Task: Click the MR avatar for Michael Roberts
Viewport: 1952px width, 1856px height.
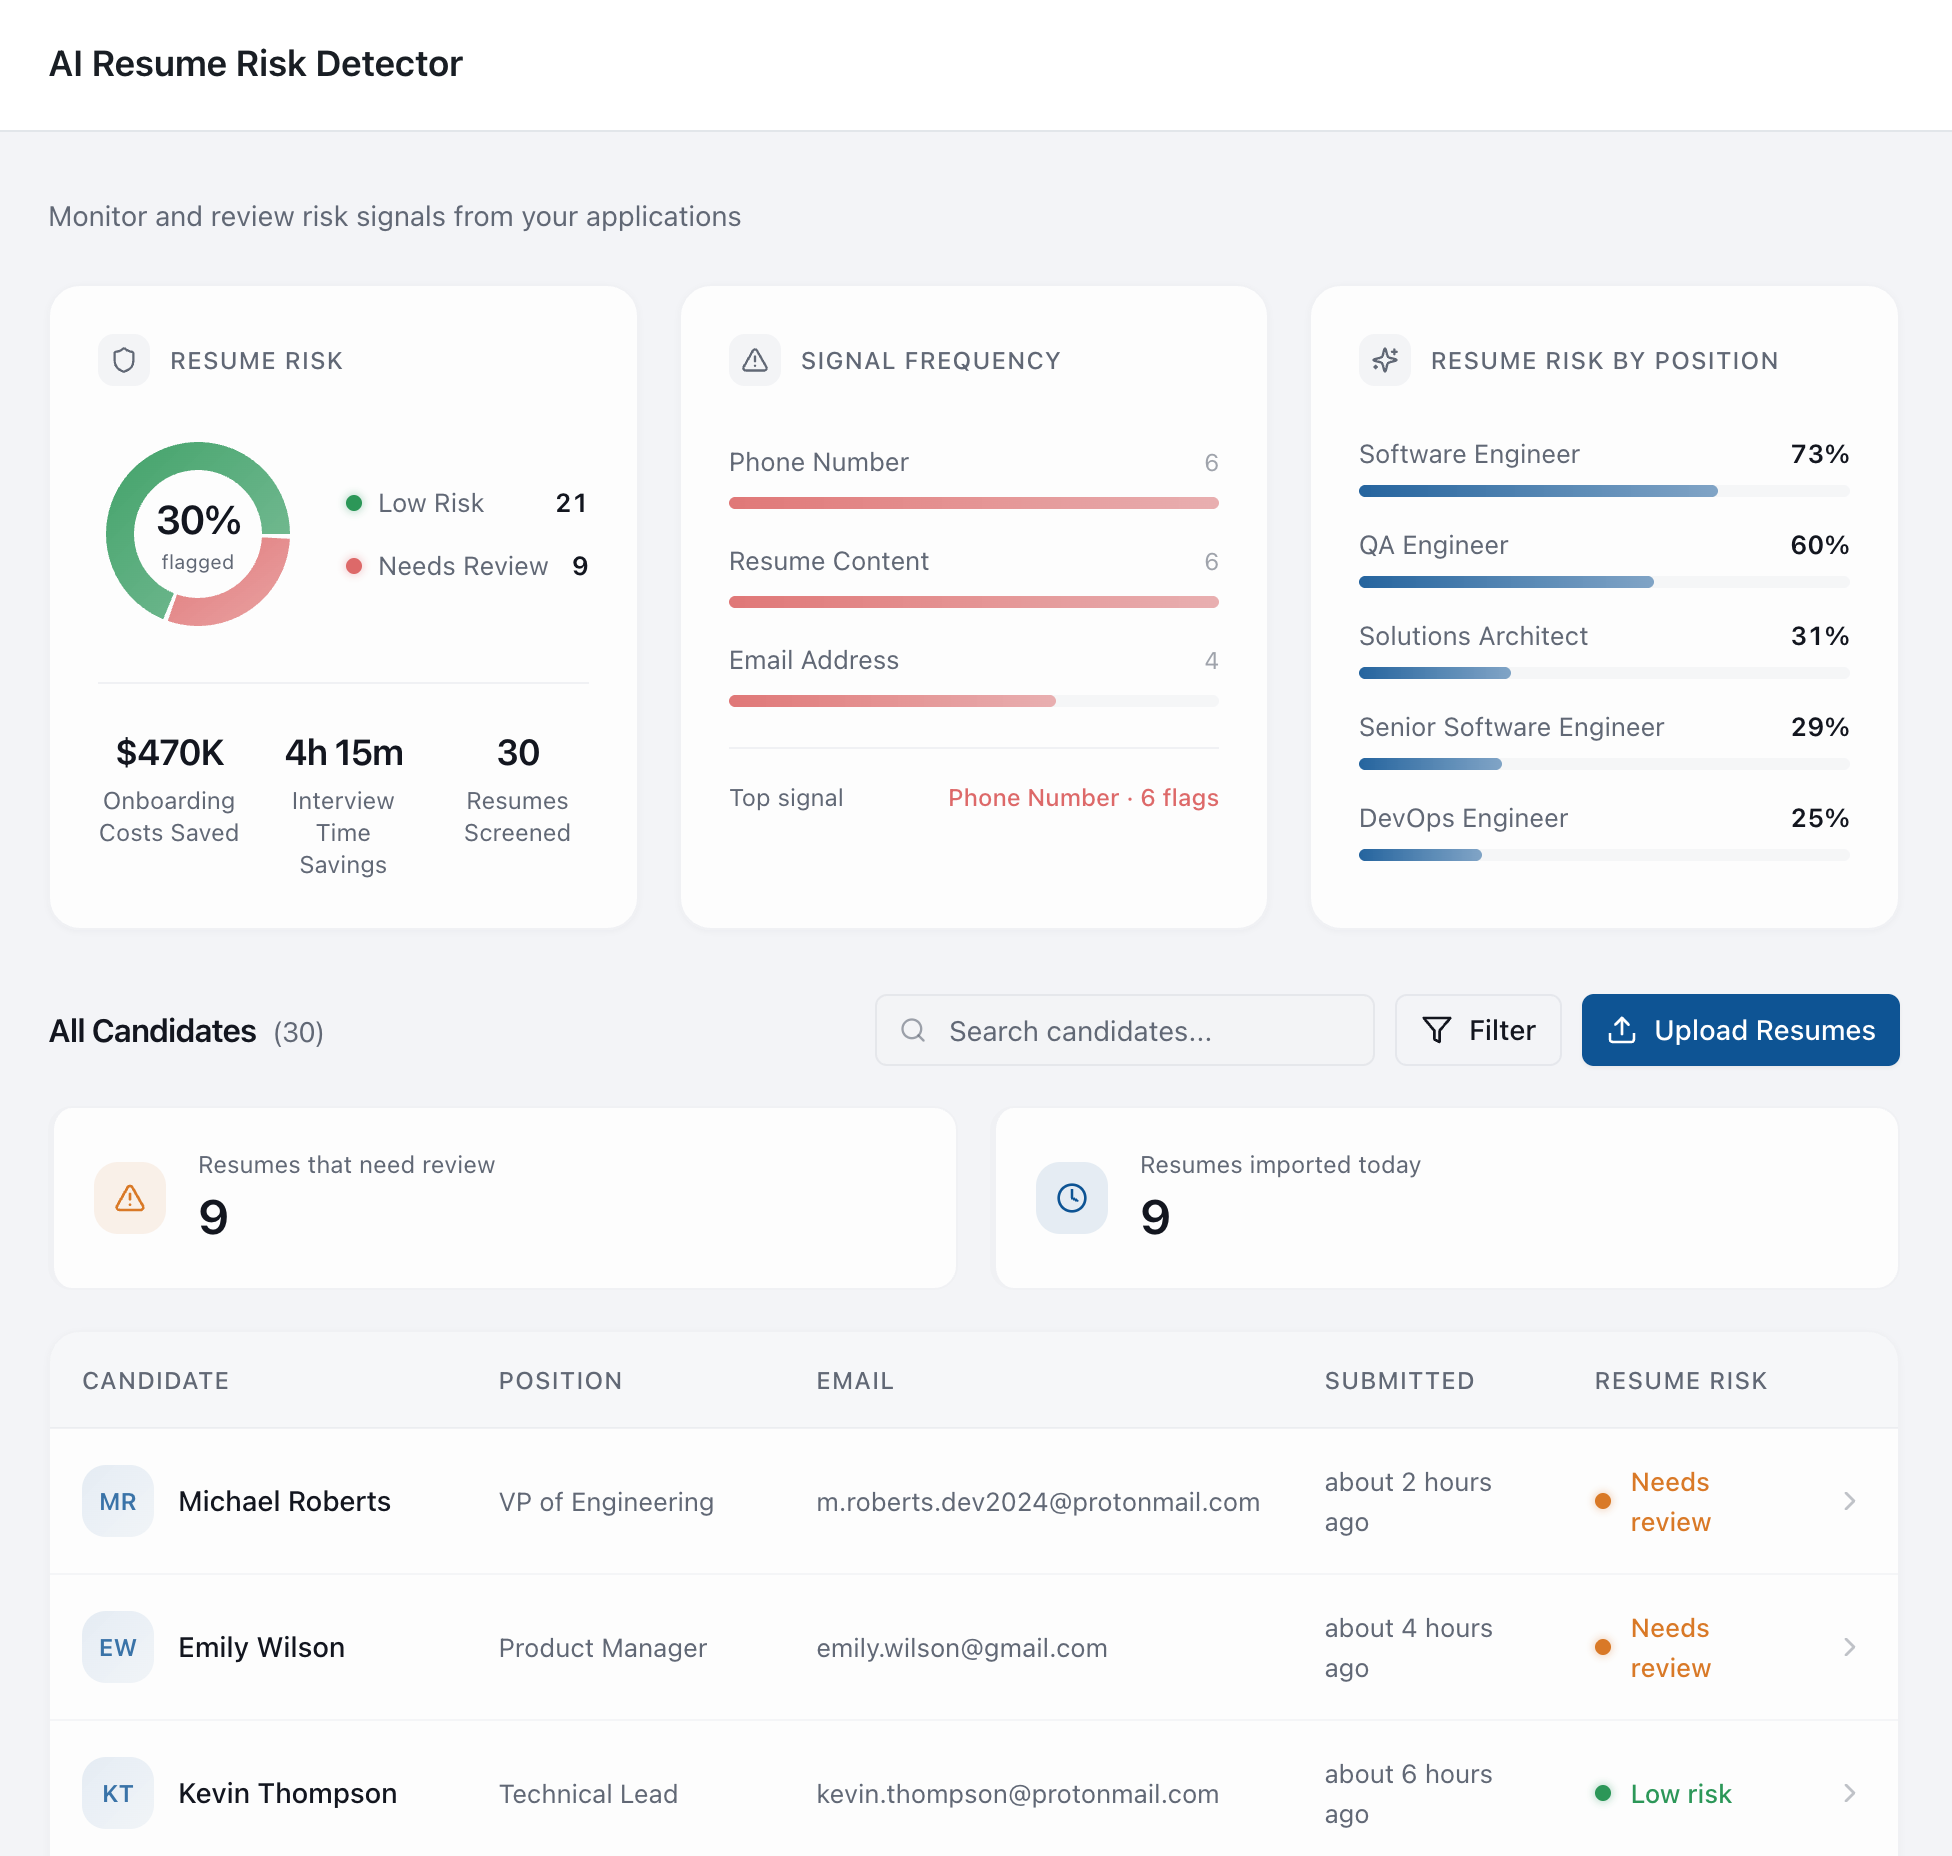Action: [118, 1501]
